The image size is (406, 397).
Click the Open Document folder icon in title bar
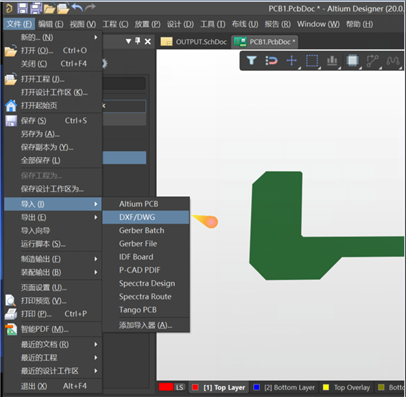click(x=49, y=8)
